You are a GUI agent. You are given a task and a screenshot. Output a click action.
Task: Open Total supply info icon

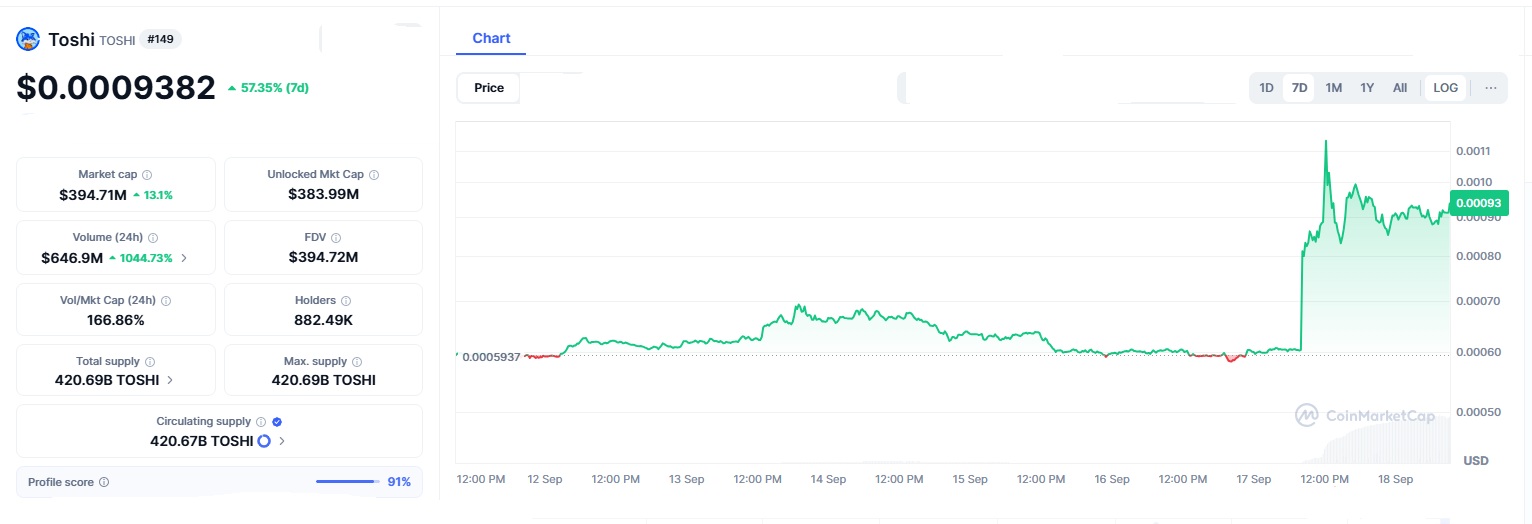[150, 361]
